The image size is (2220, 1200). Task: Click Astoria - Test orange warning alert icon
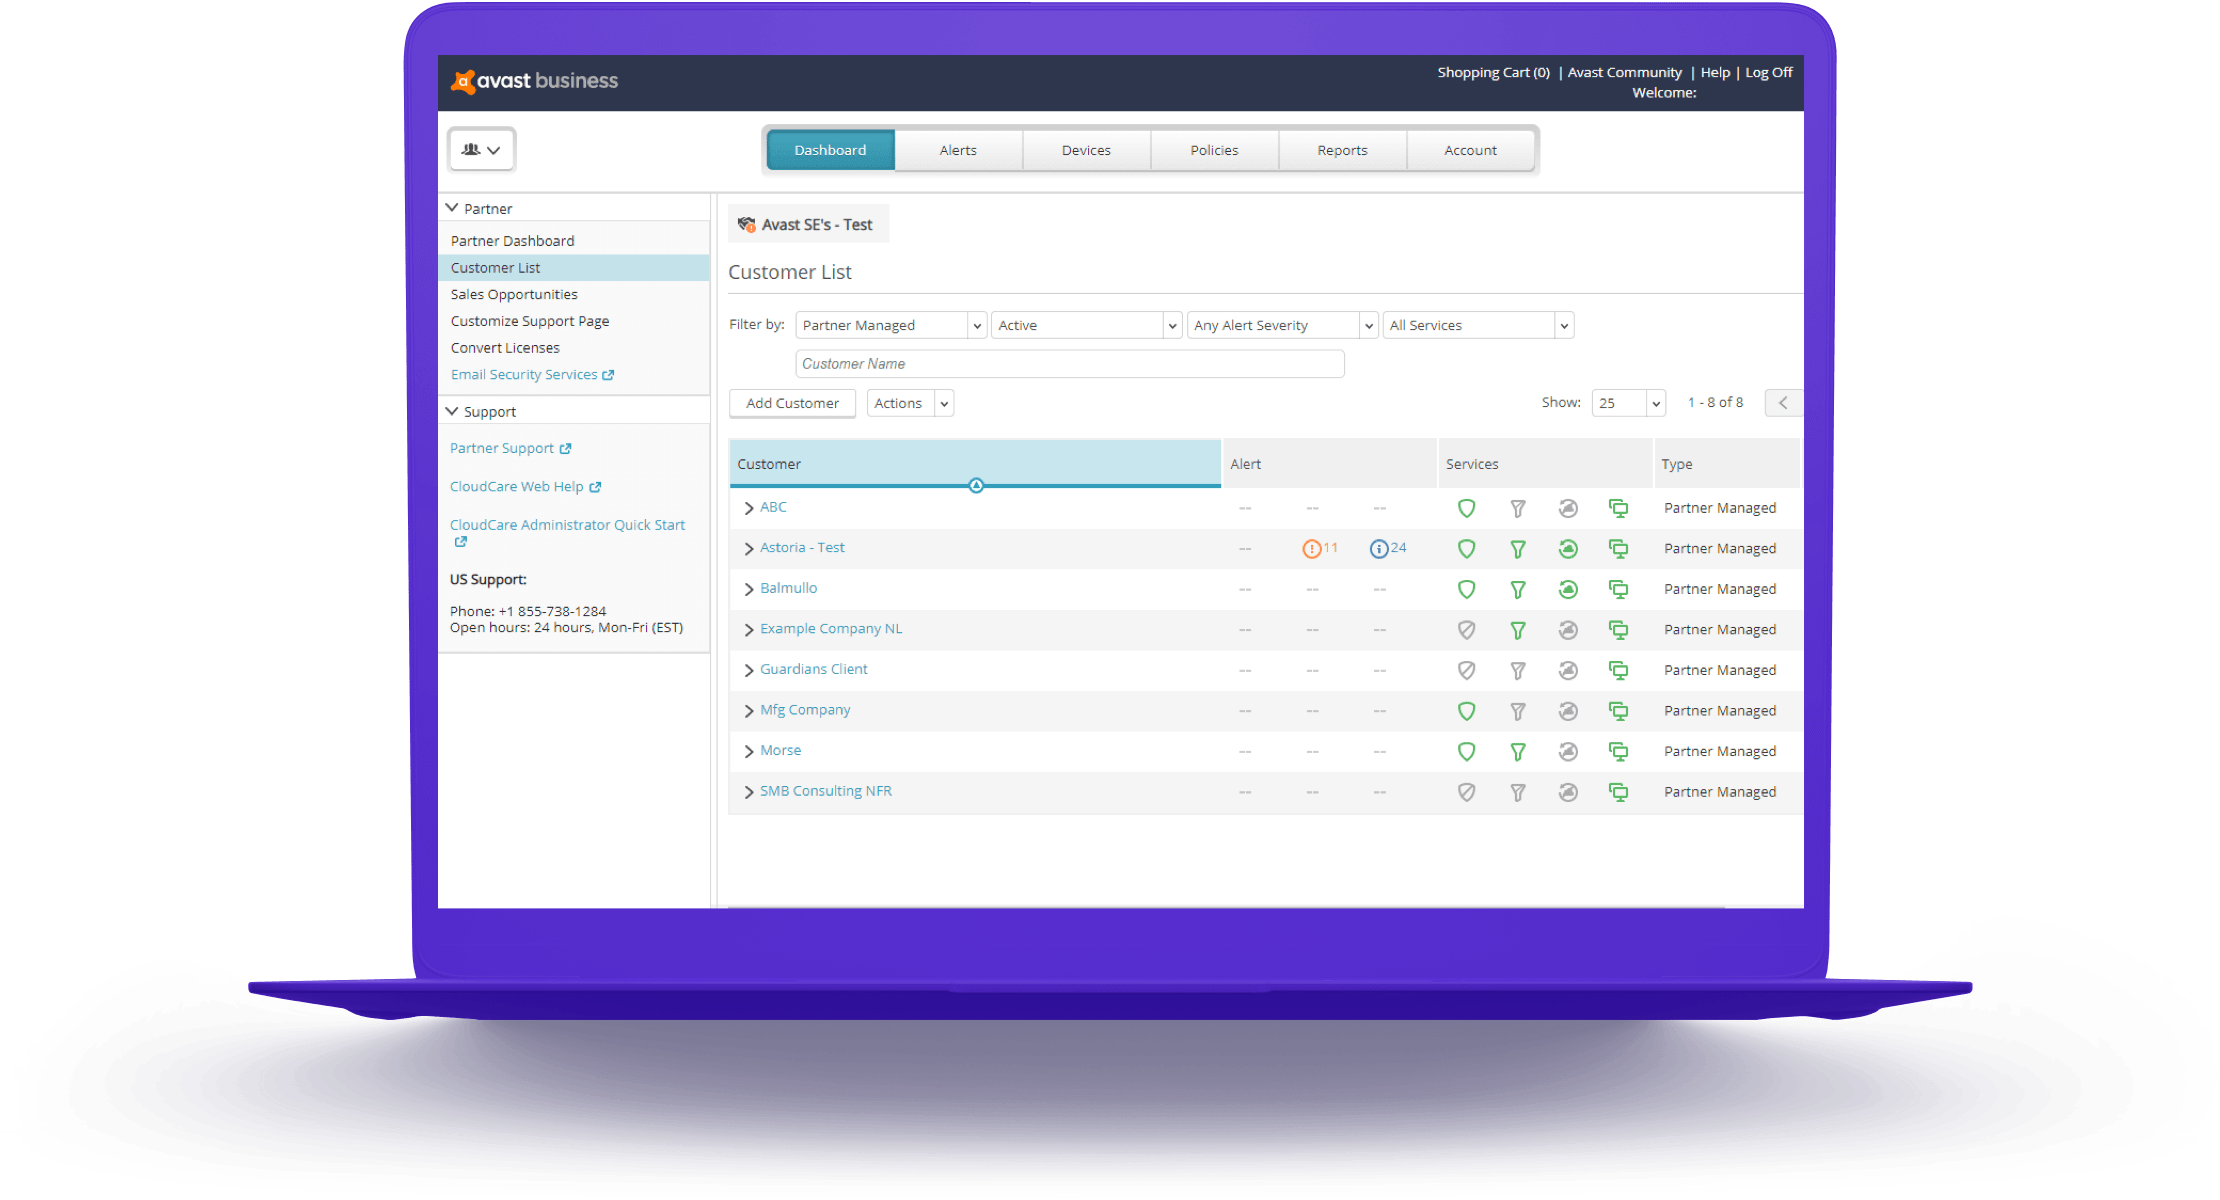1311,548
